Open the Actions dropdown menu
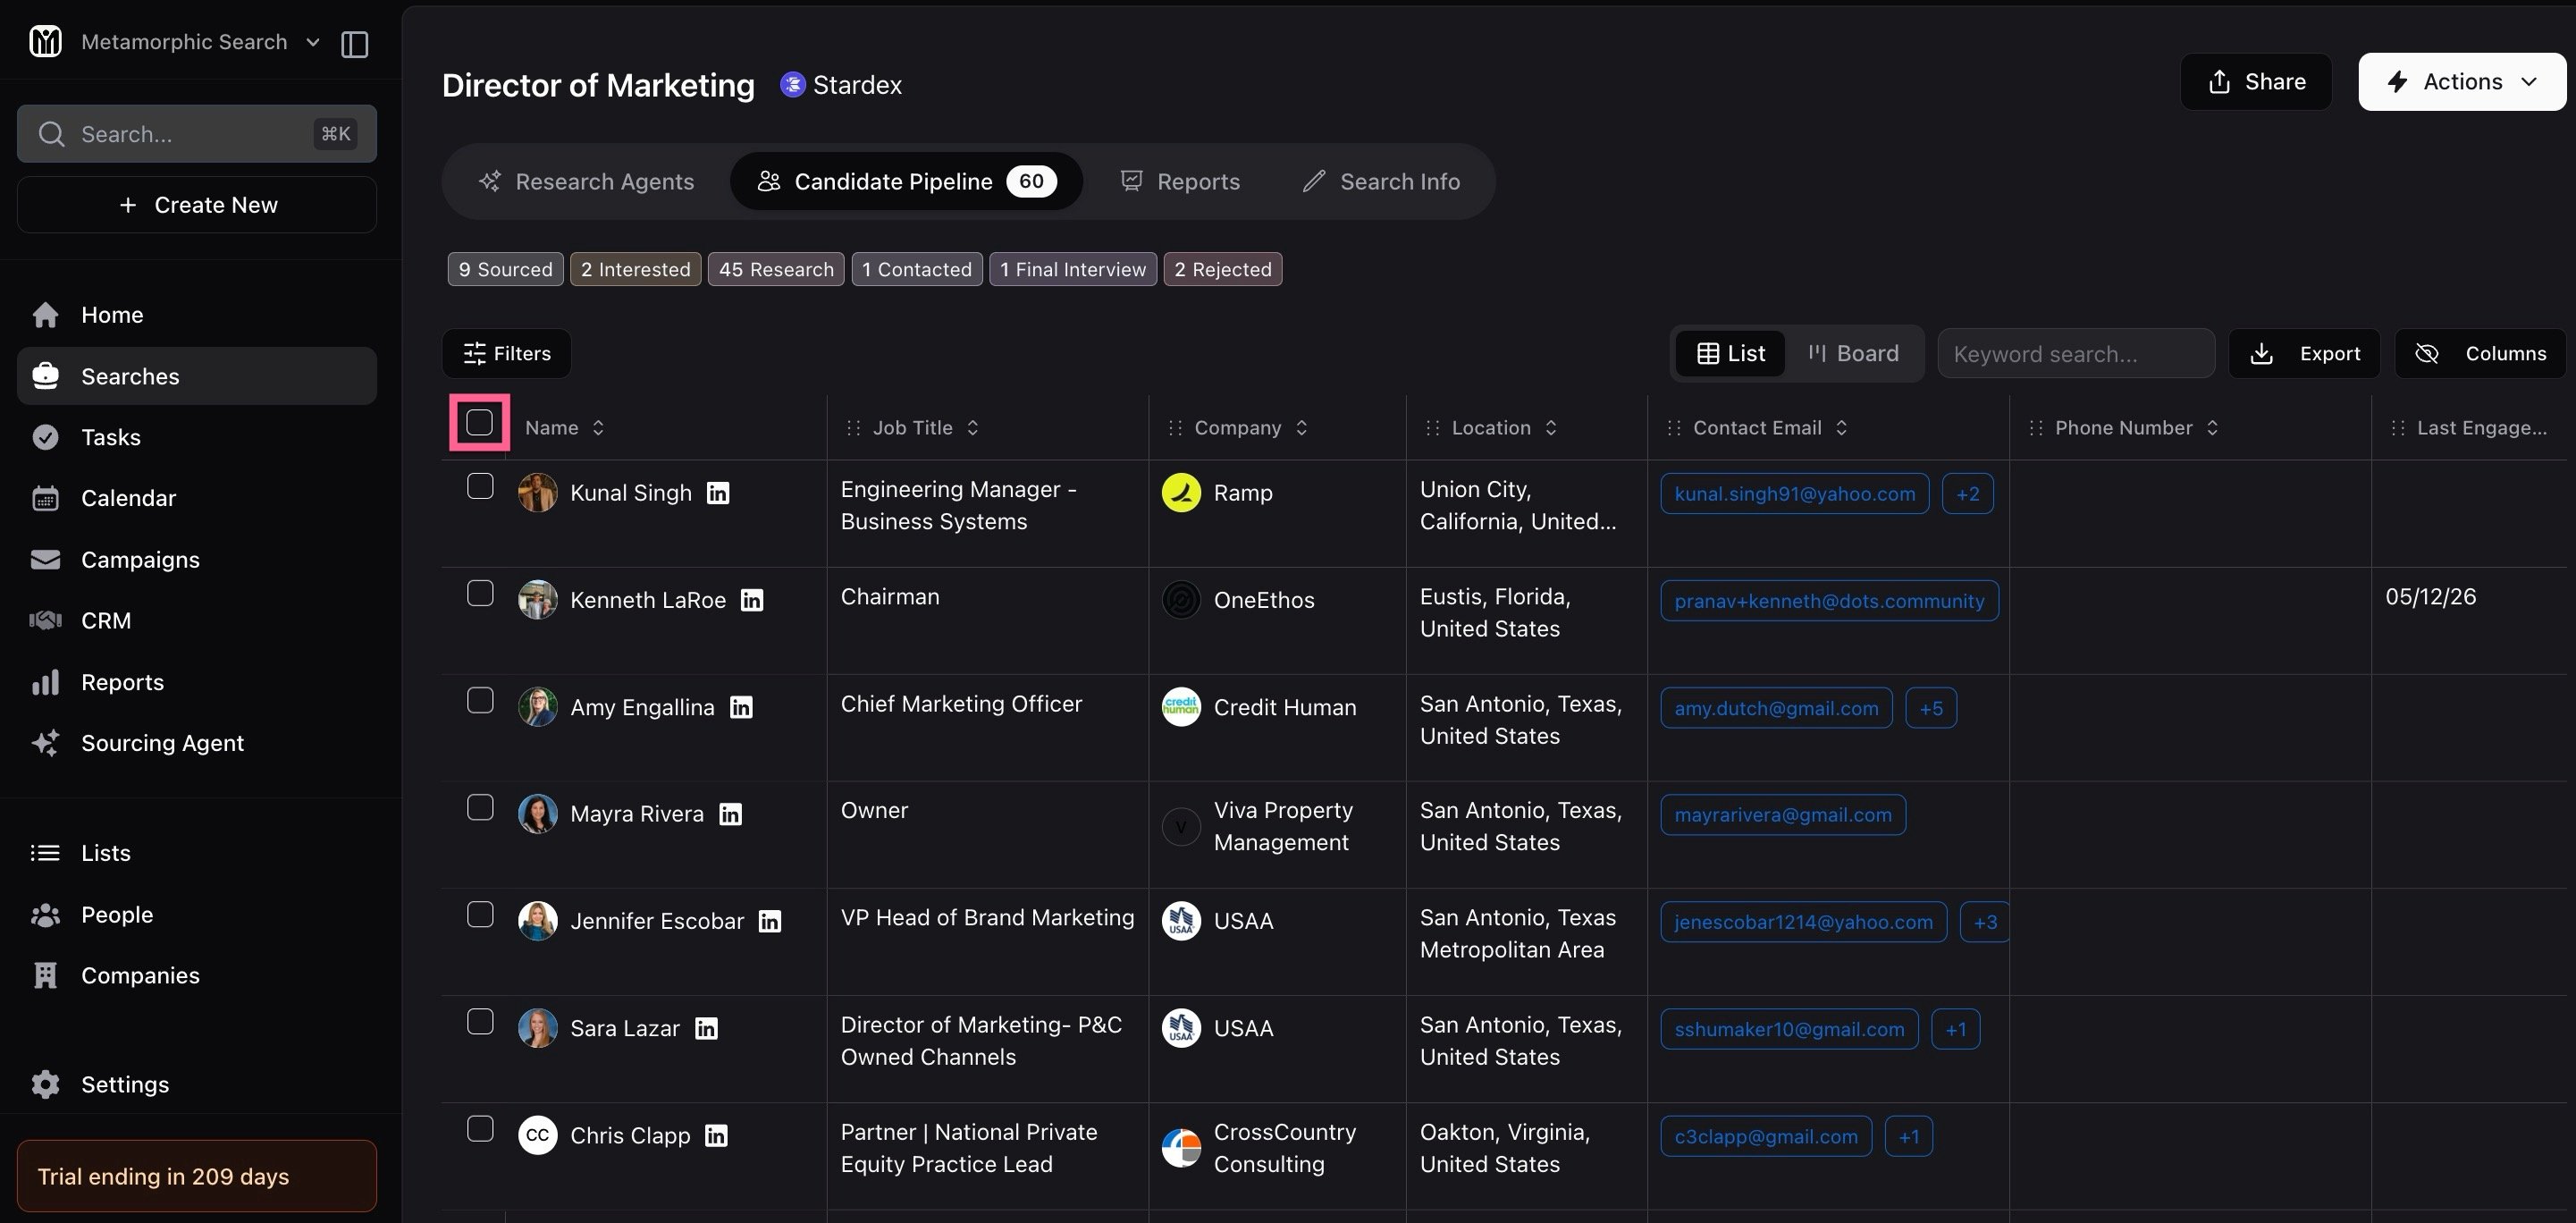This screenshot has width=2576, height=1223. (2462, 82)
